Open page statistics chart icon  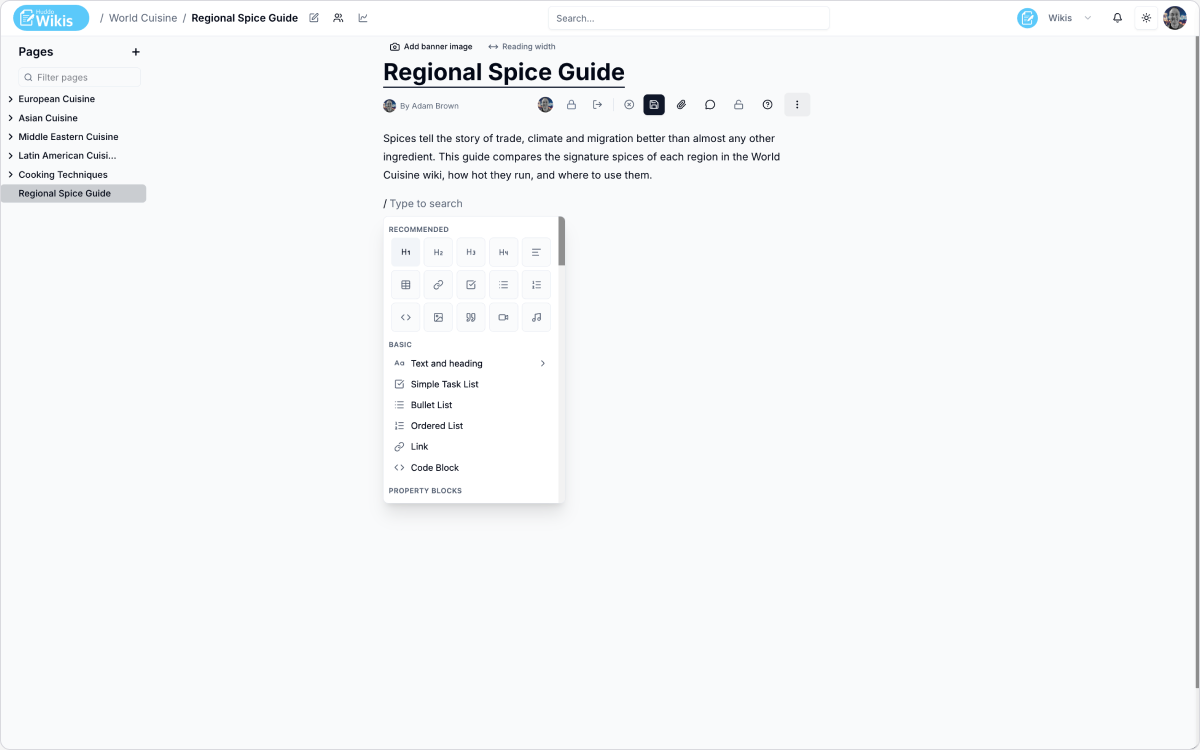click(363, 18)
